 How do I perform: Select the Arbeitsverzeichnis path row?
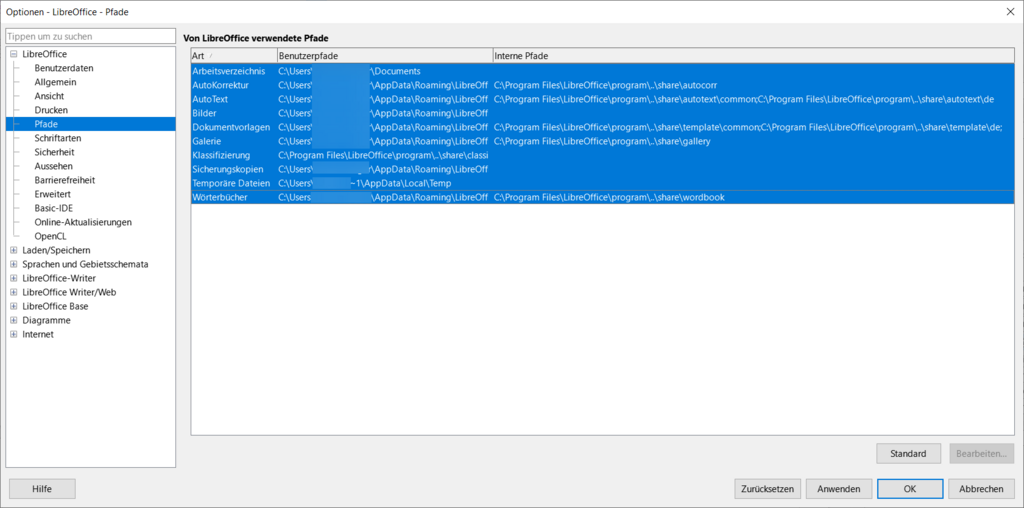(603, 71)
